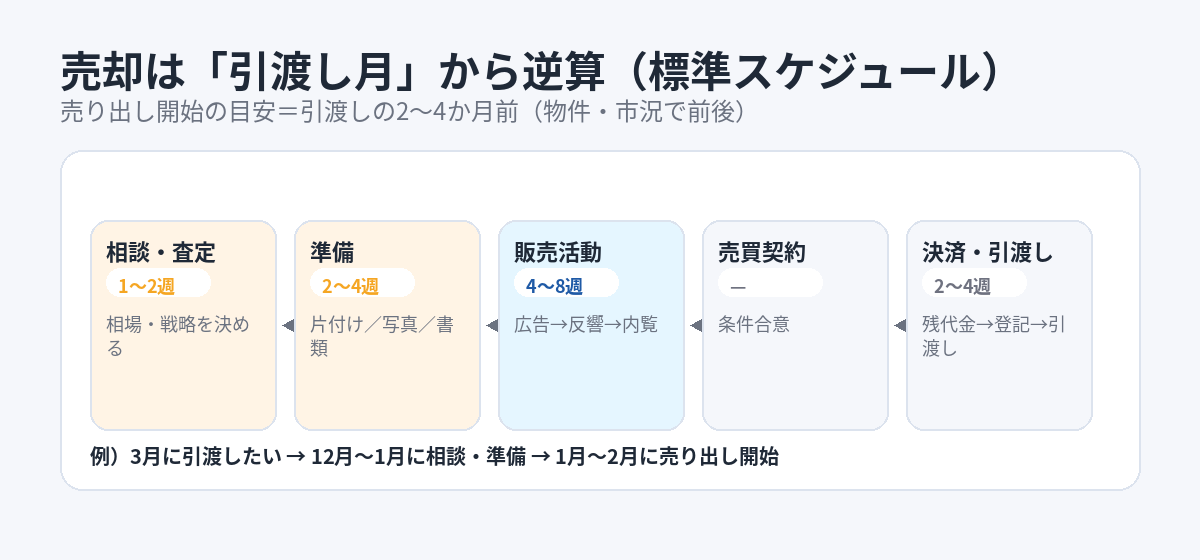Viewport: 1200px width, 560px height.
Task: Click the arrow between 相談・査定 and 準備
Action: coord(287,325)
